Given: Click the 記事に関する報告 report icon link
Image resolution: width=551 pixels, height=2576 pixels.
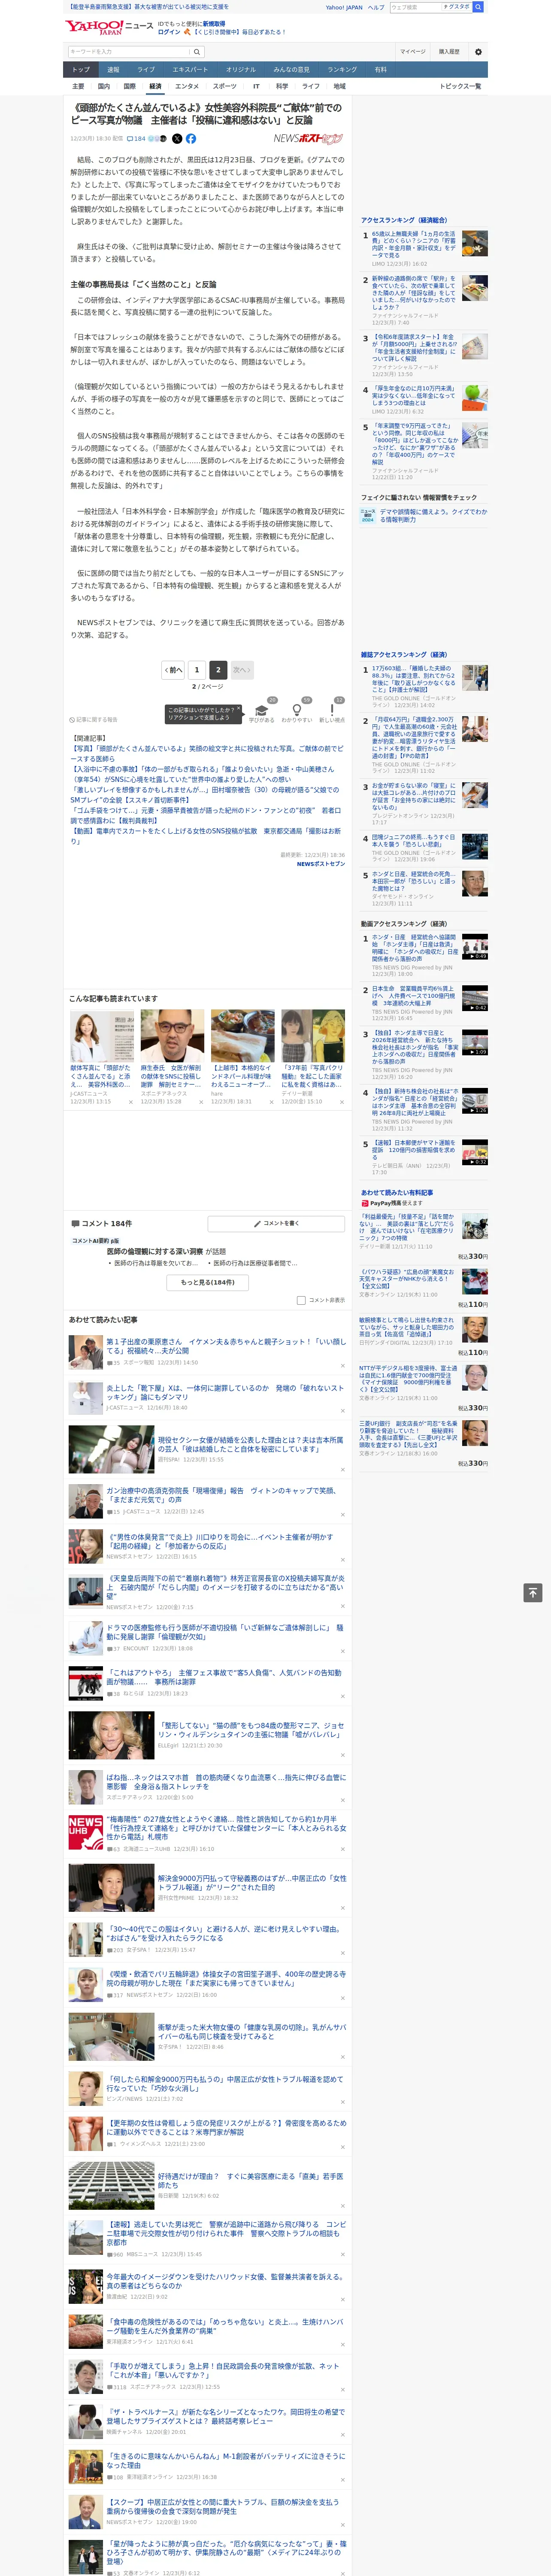Looking at the screenshot, I should tap(94, 720).
